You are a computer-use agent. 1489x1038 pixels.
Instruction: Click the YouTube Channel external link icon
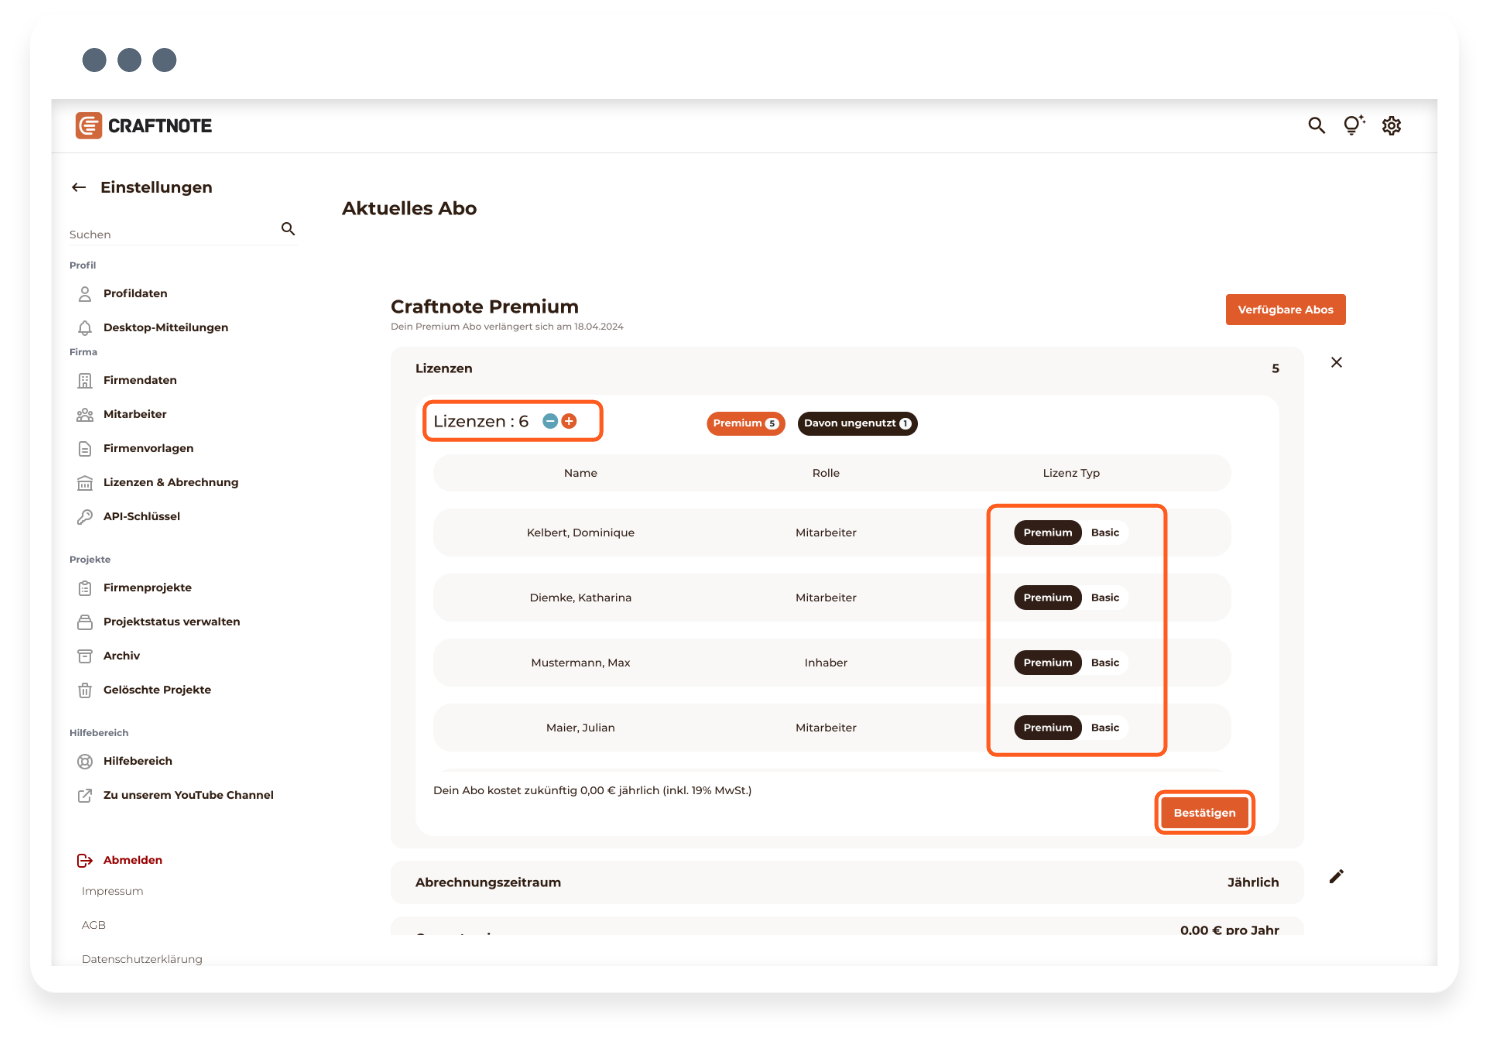pos(85,795)
